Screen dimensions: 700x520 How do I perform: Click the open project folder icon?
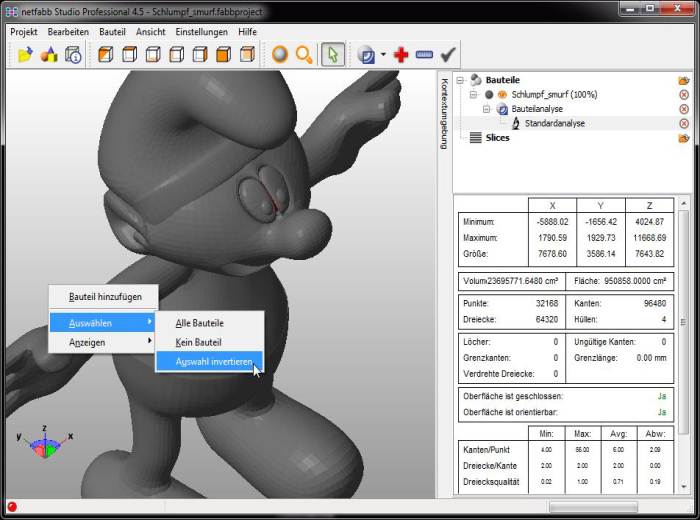point(25,55)
